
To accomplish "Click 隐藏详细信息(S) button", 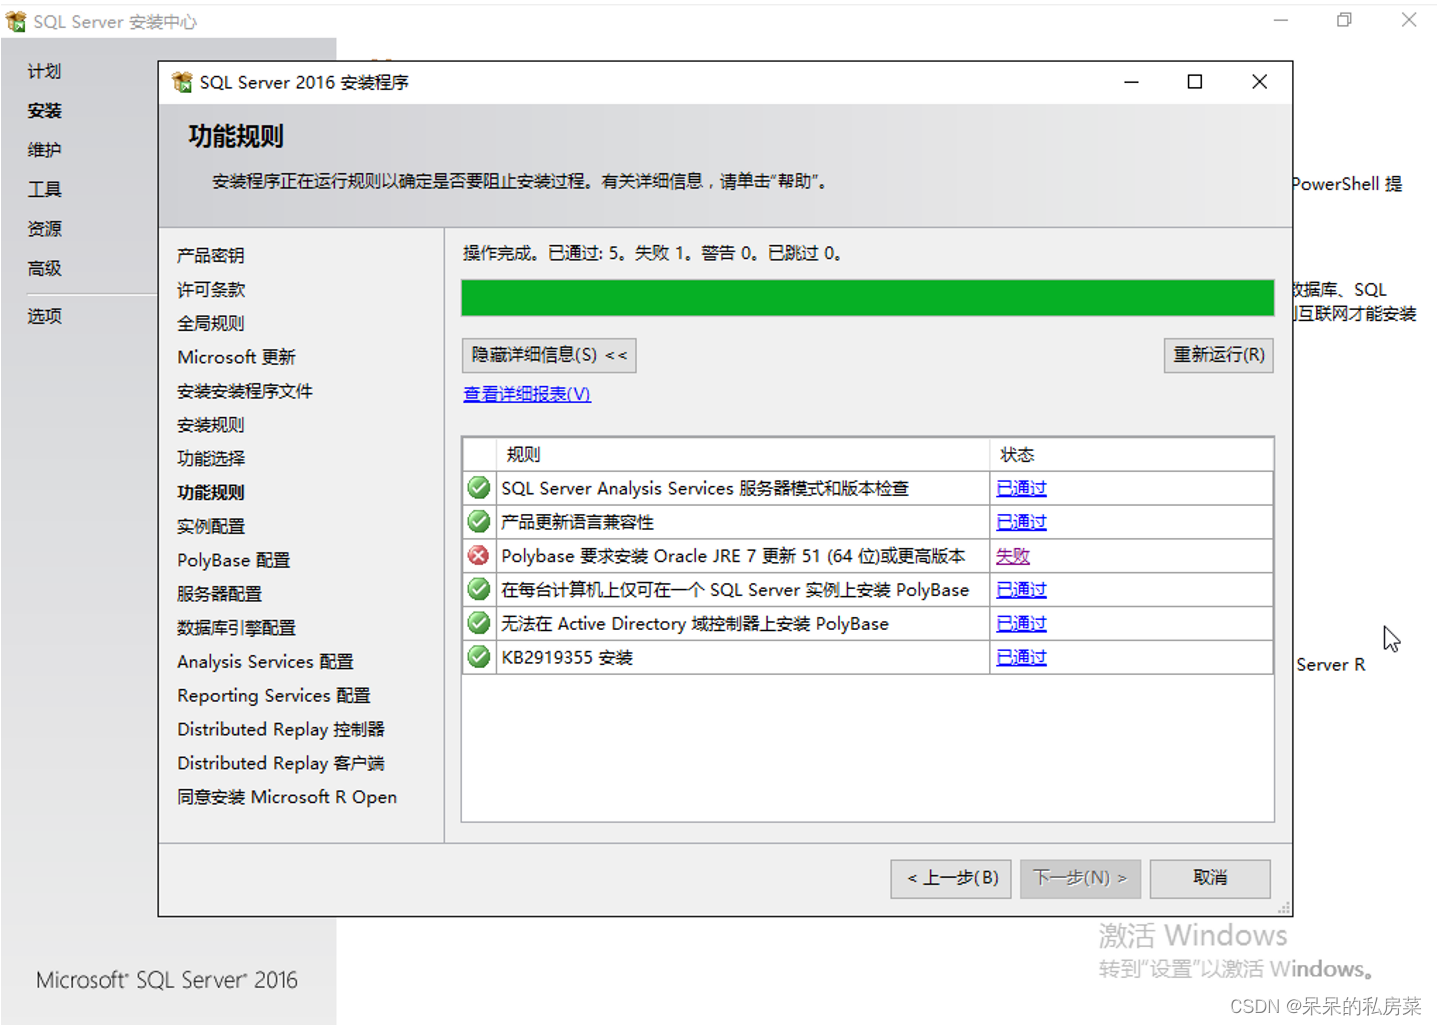I will click(549, 355).
